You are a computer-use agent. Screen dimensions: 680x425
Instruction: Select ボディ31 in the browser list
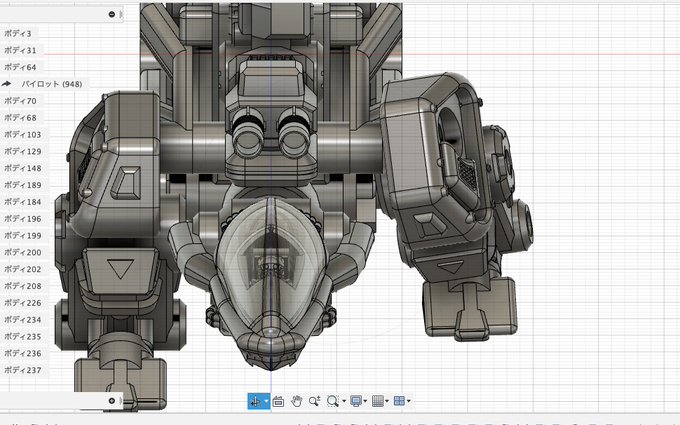[x=20, y=50]
